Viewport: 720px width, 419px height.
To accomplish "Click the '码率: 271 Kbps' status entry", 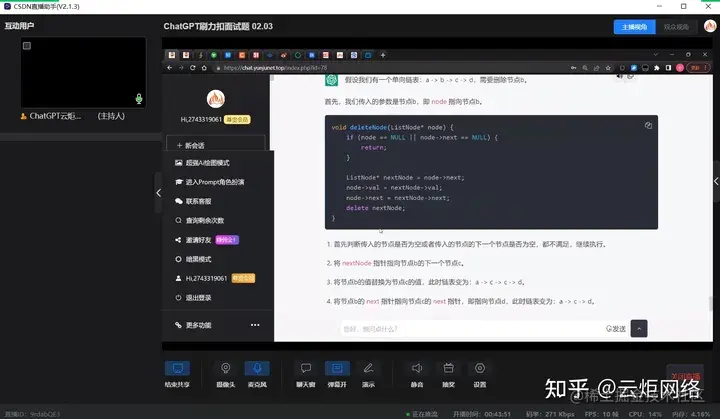I will tap(550, 414).
